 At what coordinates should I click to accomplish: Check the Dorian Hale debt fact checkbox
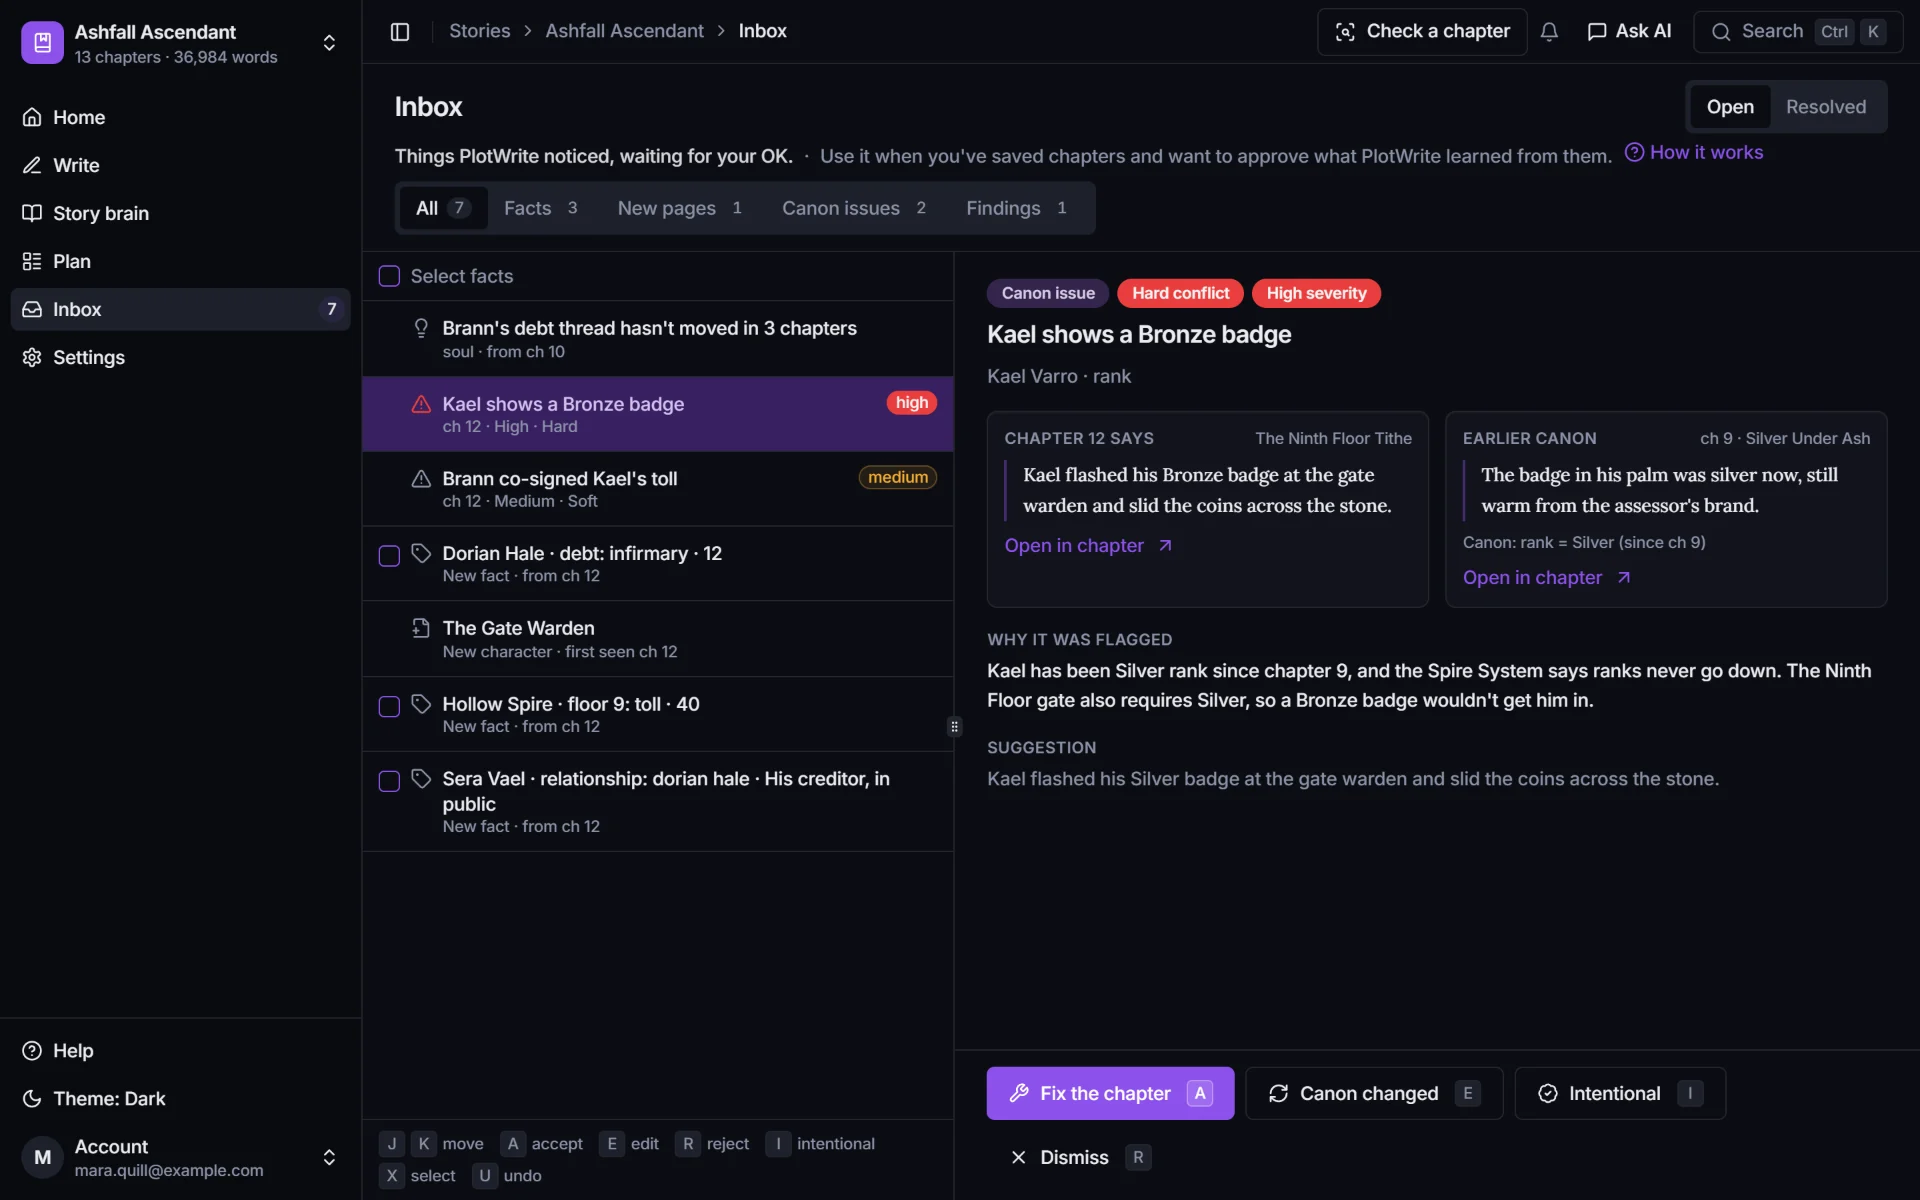[389, 556]
